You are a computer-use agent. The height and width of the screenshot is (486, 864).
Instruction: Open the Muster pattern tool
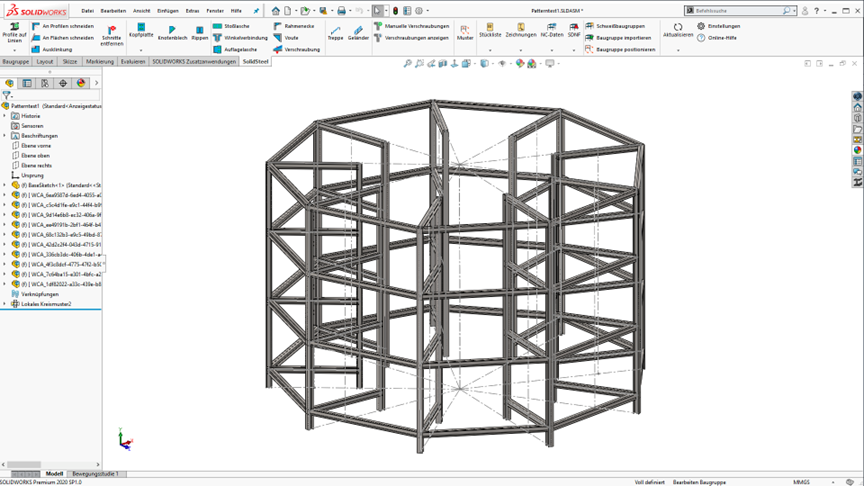pos(465,29)
